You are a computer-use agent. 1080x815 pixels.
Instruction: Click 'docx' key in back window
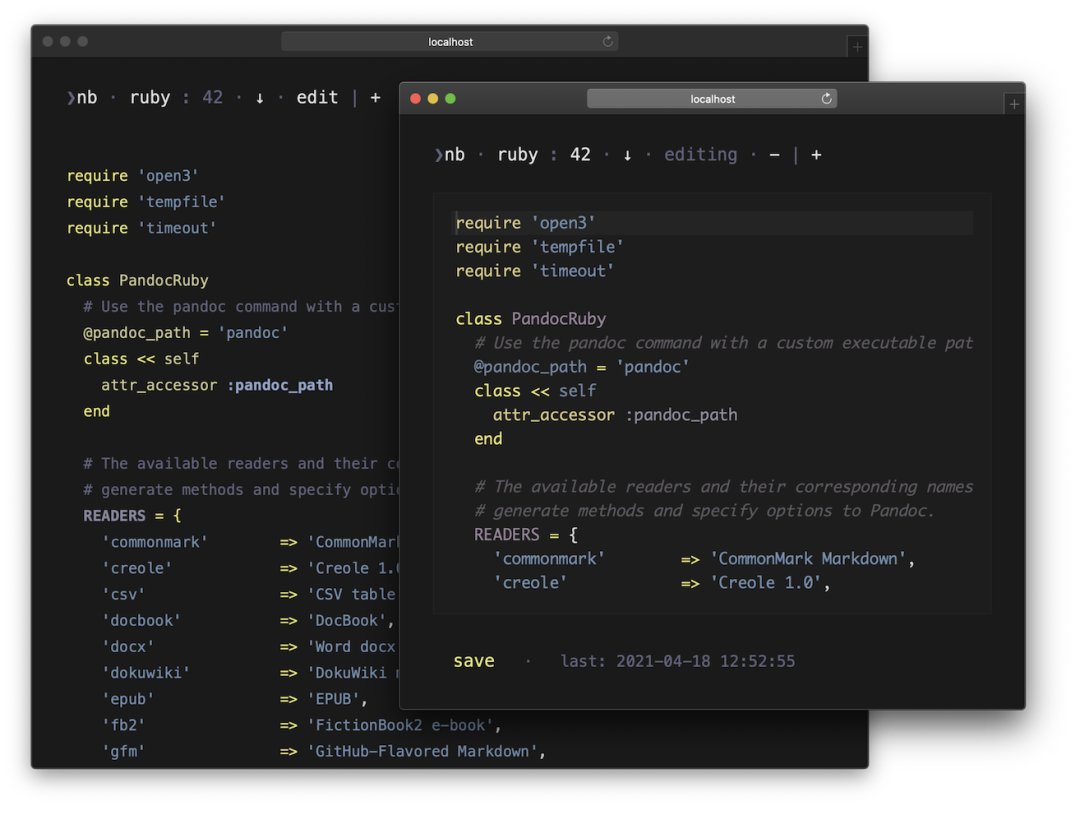click(128, 647)
